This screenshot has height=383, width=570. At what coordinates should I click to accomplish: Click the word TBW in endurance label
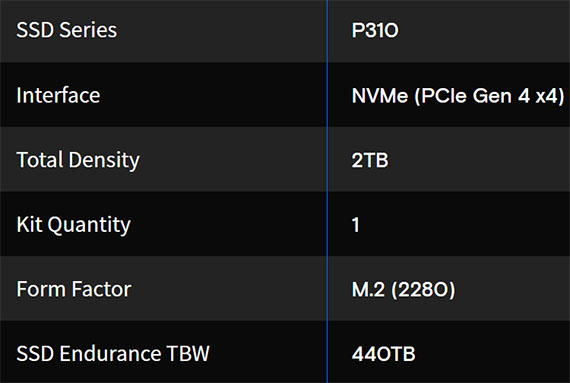coord(188,354)
